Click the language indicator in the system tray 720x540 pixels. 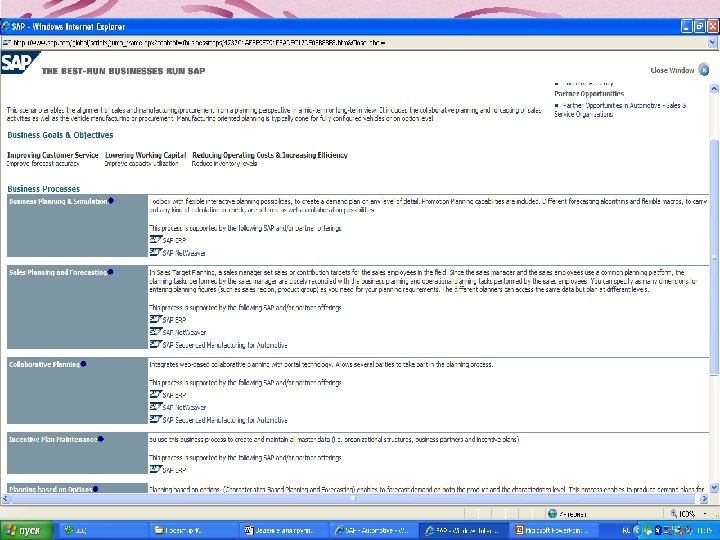[626, 530]
